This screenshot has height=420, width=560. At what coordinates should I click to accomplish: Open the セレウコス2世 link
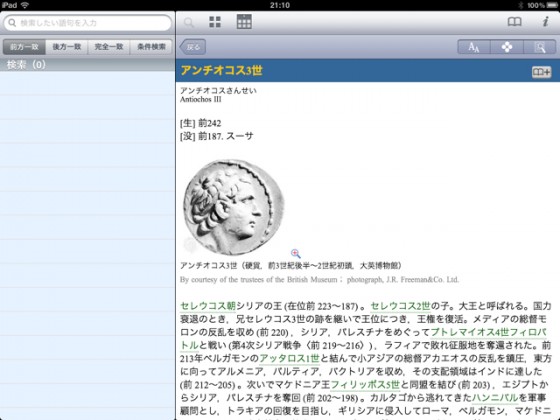click(400, 306)
